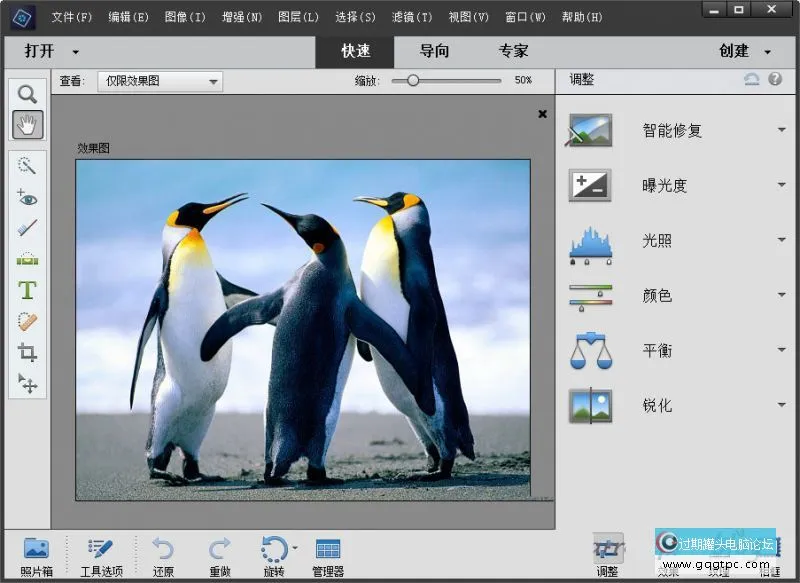
Task: Close the effect preview image
Action: [542, 113]
